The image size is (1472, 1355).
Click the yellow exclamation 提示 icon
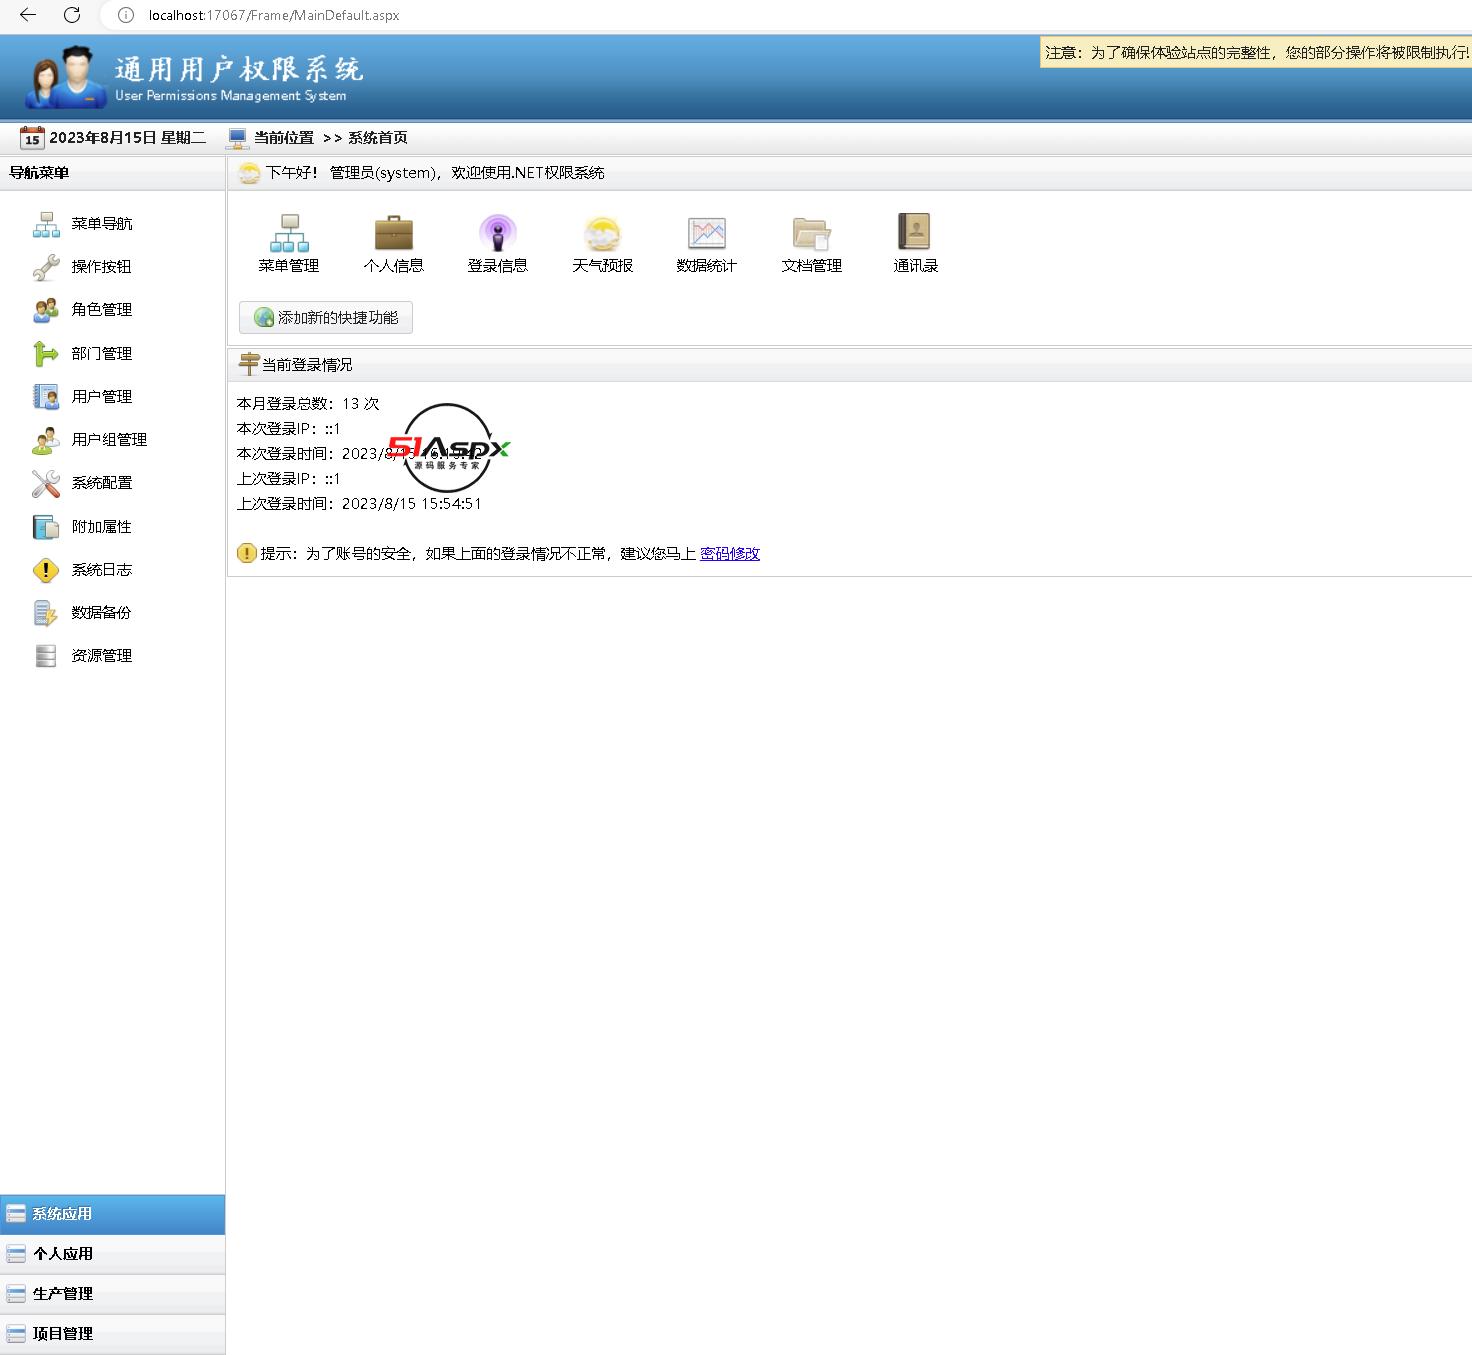pyautogui.click(x=247, y=553)
